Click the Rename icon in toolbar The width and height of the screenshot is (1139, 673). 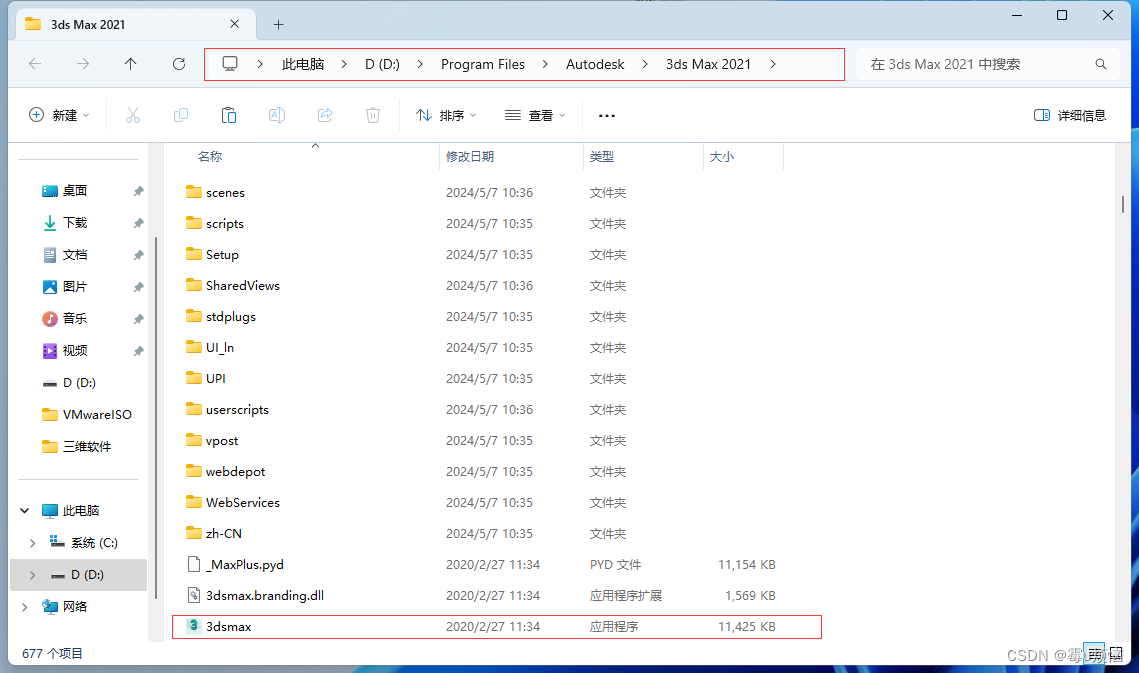pos(277,115)
